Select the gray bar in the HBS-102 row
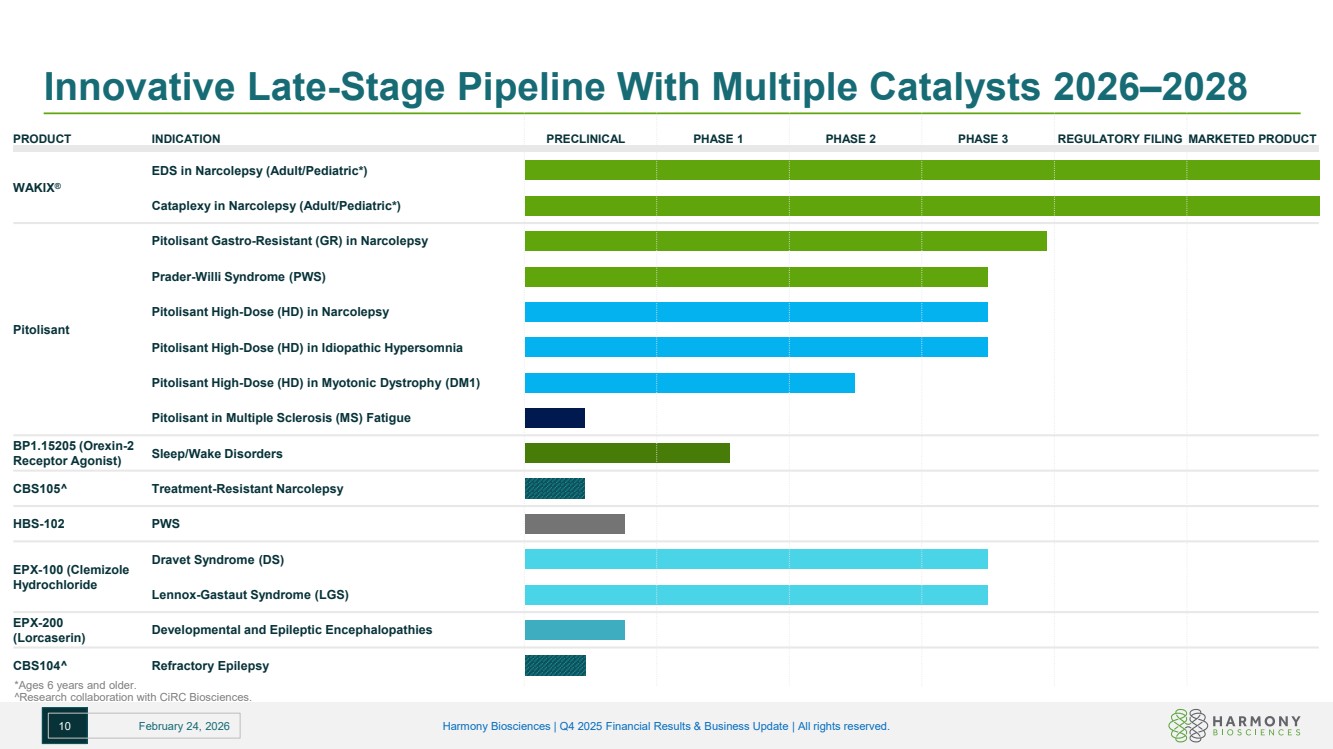Image resolution: width=1333 pixels, height=749 pixels. (x=575, y=524)
